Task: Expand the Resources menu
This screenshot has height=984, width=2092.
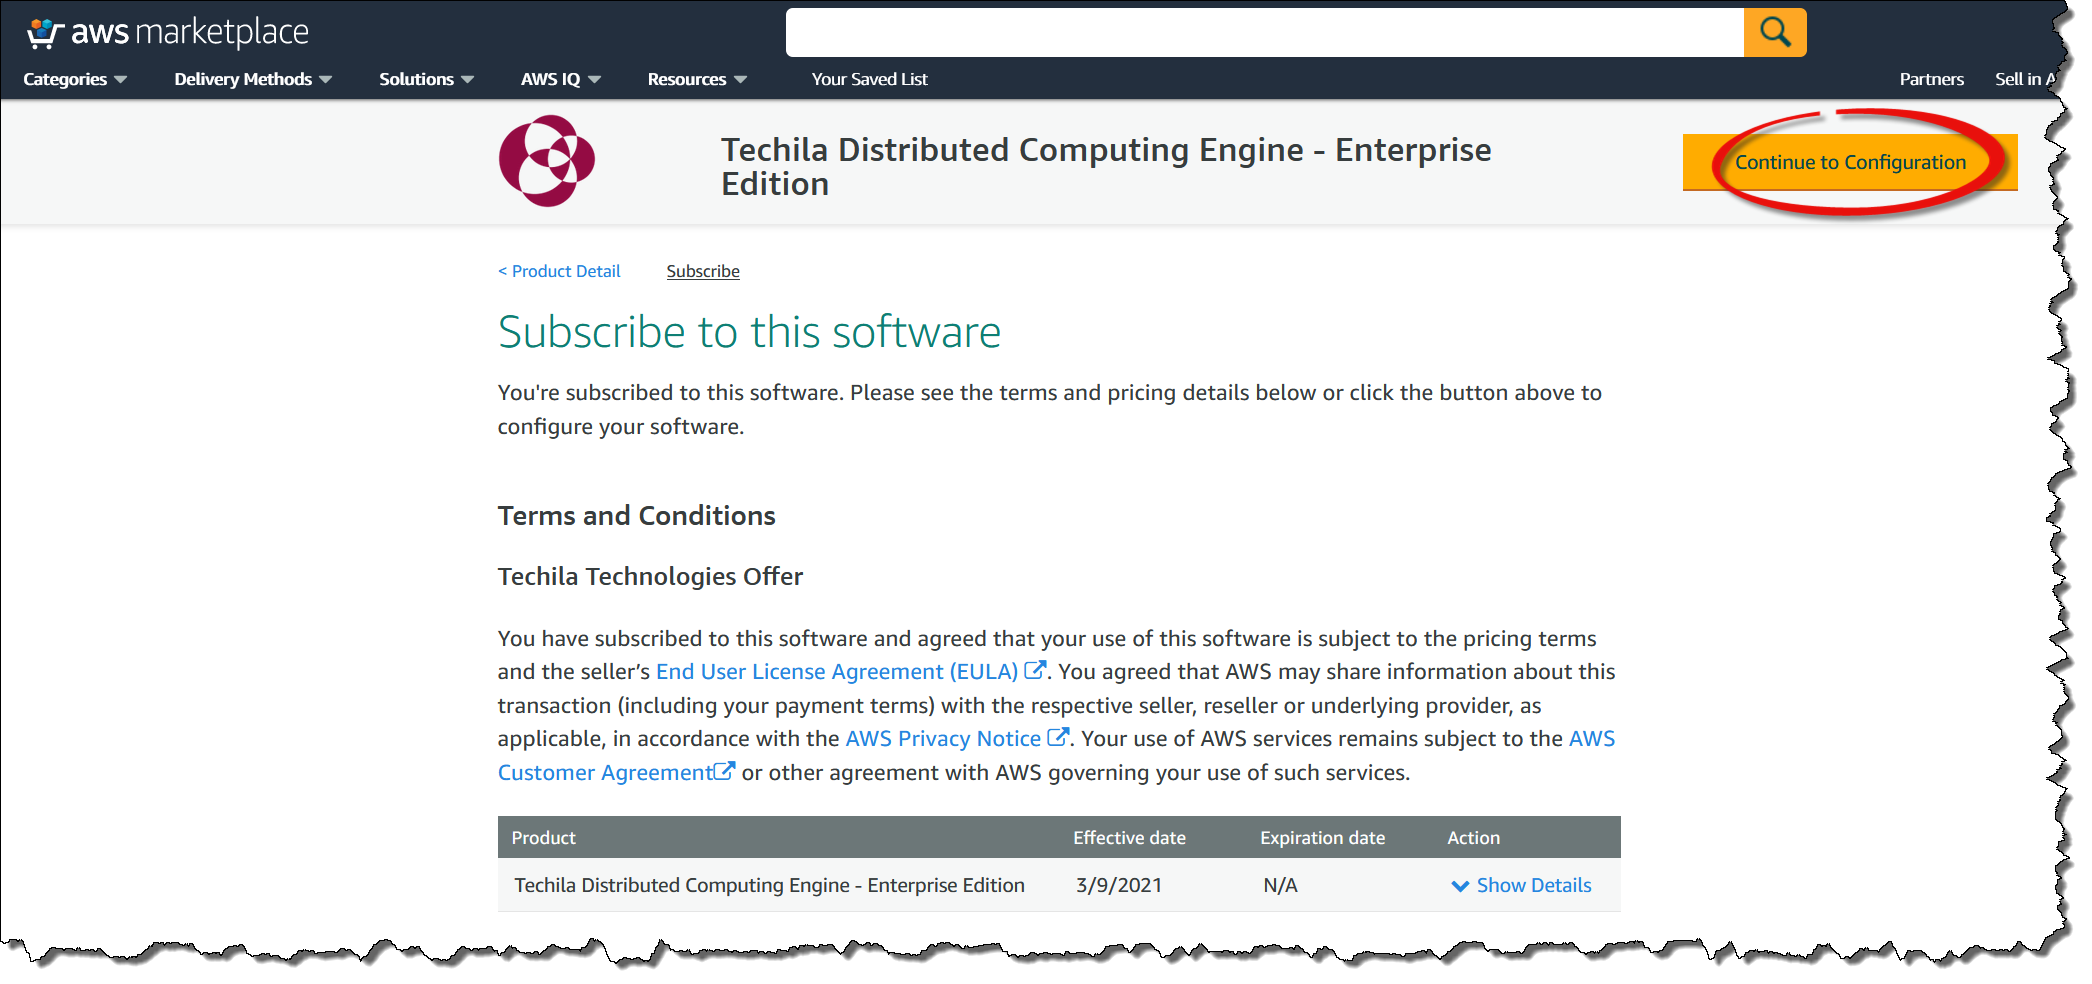Action: [696, 79]
